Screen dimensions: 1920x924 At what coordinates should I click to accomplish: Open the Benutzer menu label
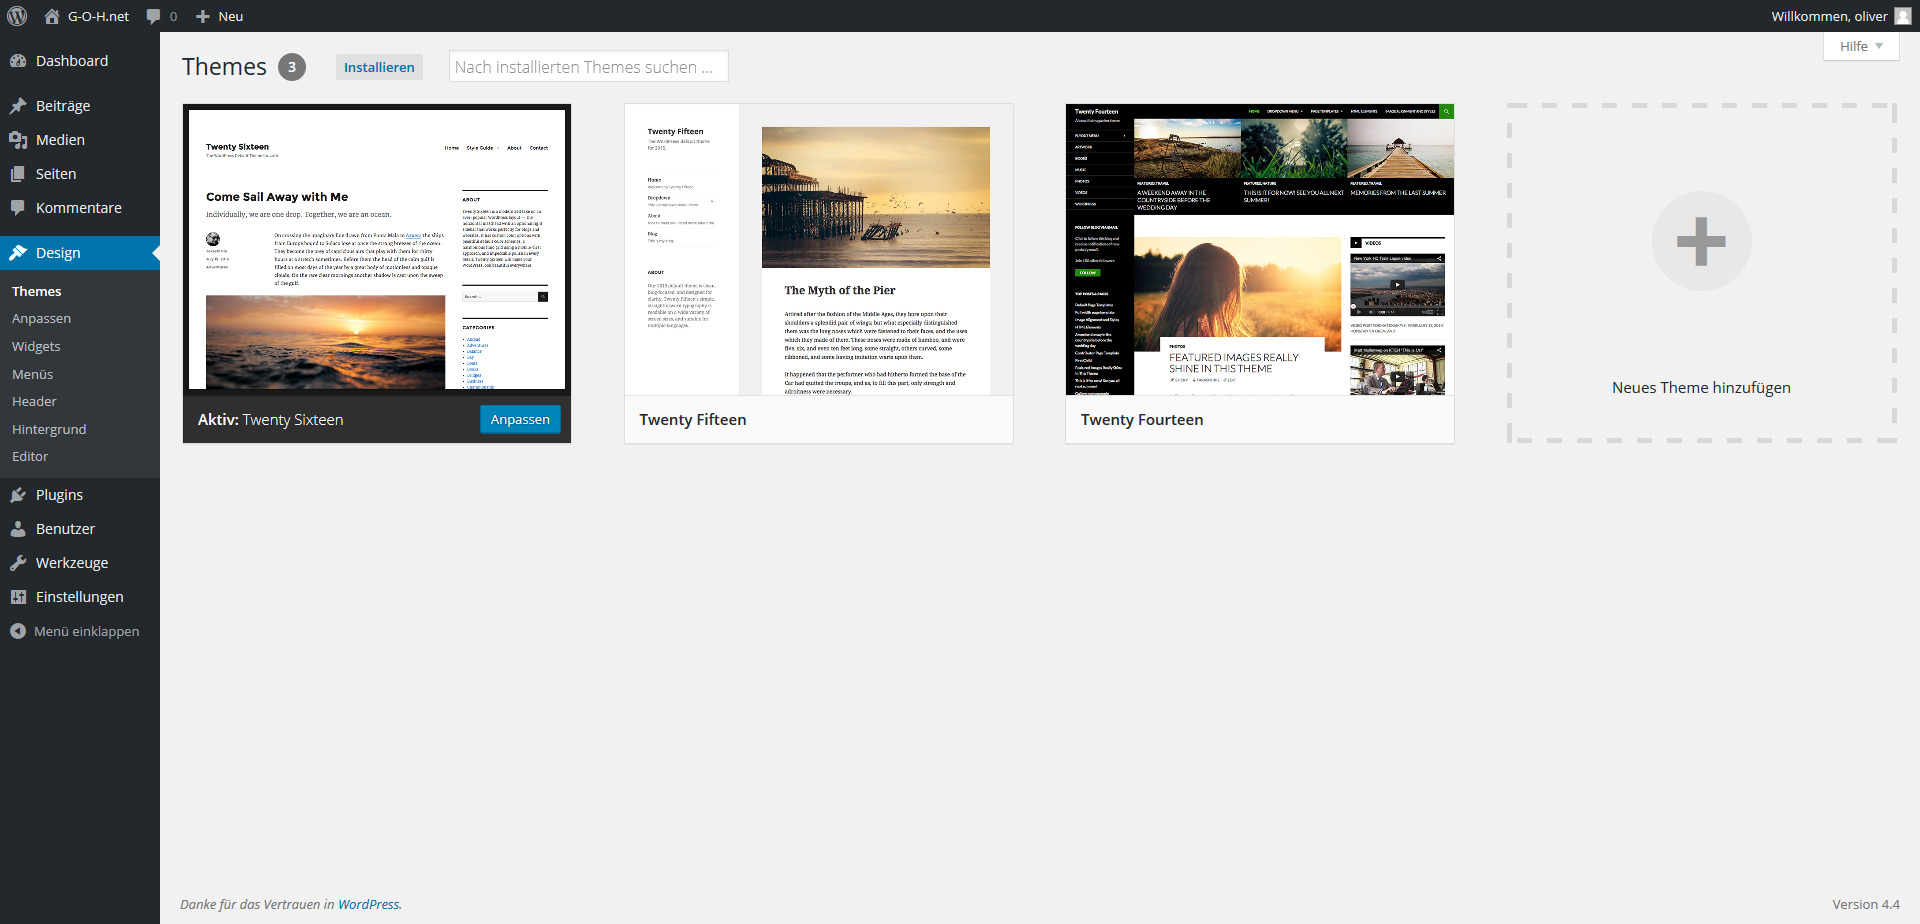click(65, 529)
